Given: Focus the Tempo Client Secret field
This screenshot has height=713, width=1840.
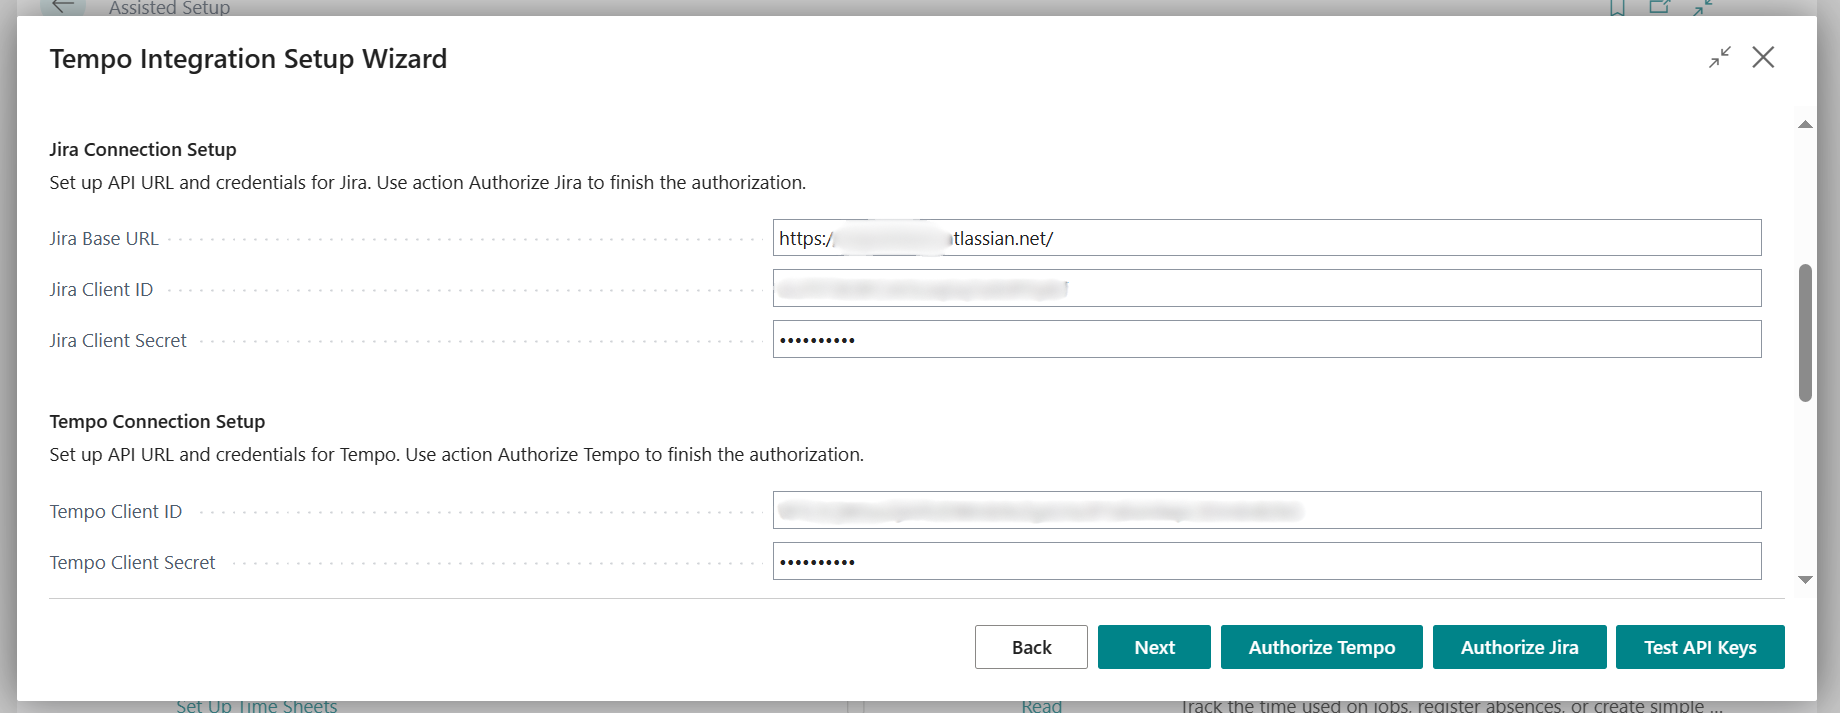Looking at the screenshot, I should pyautogui.click(x=1266, y=562).
